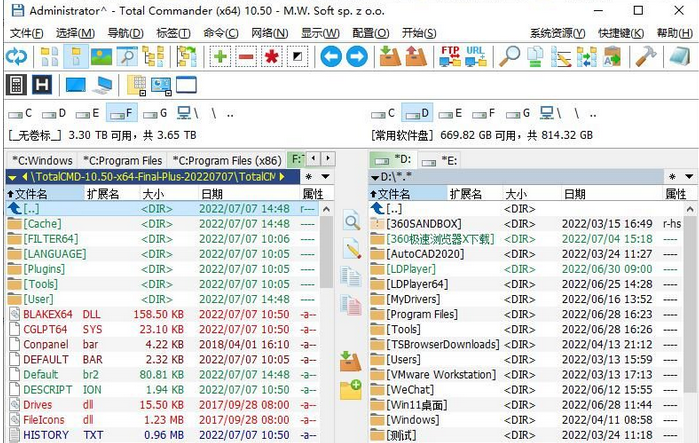Launch the calculator icon
Image resolution: width=699 pixels, height=443 pixels.
(x=16, y=85)
